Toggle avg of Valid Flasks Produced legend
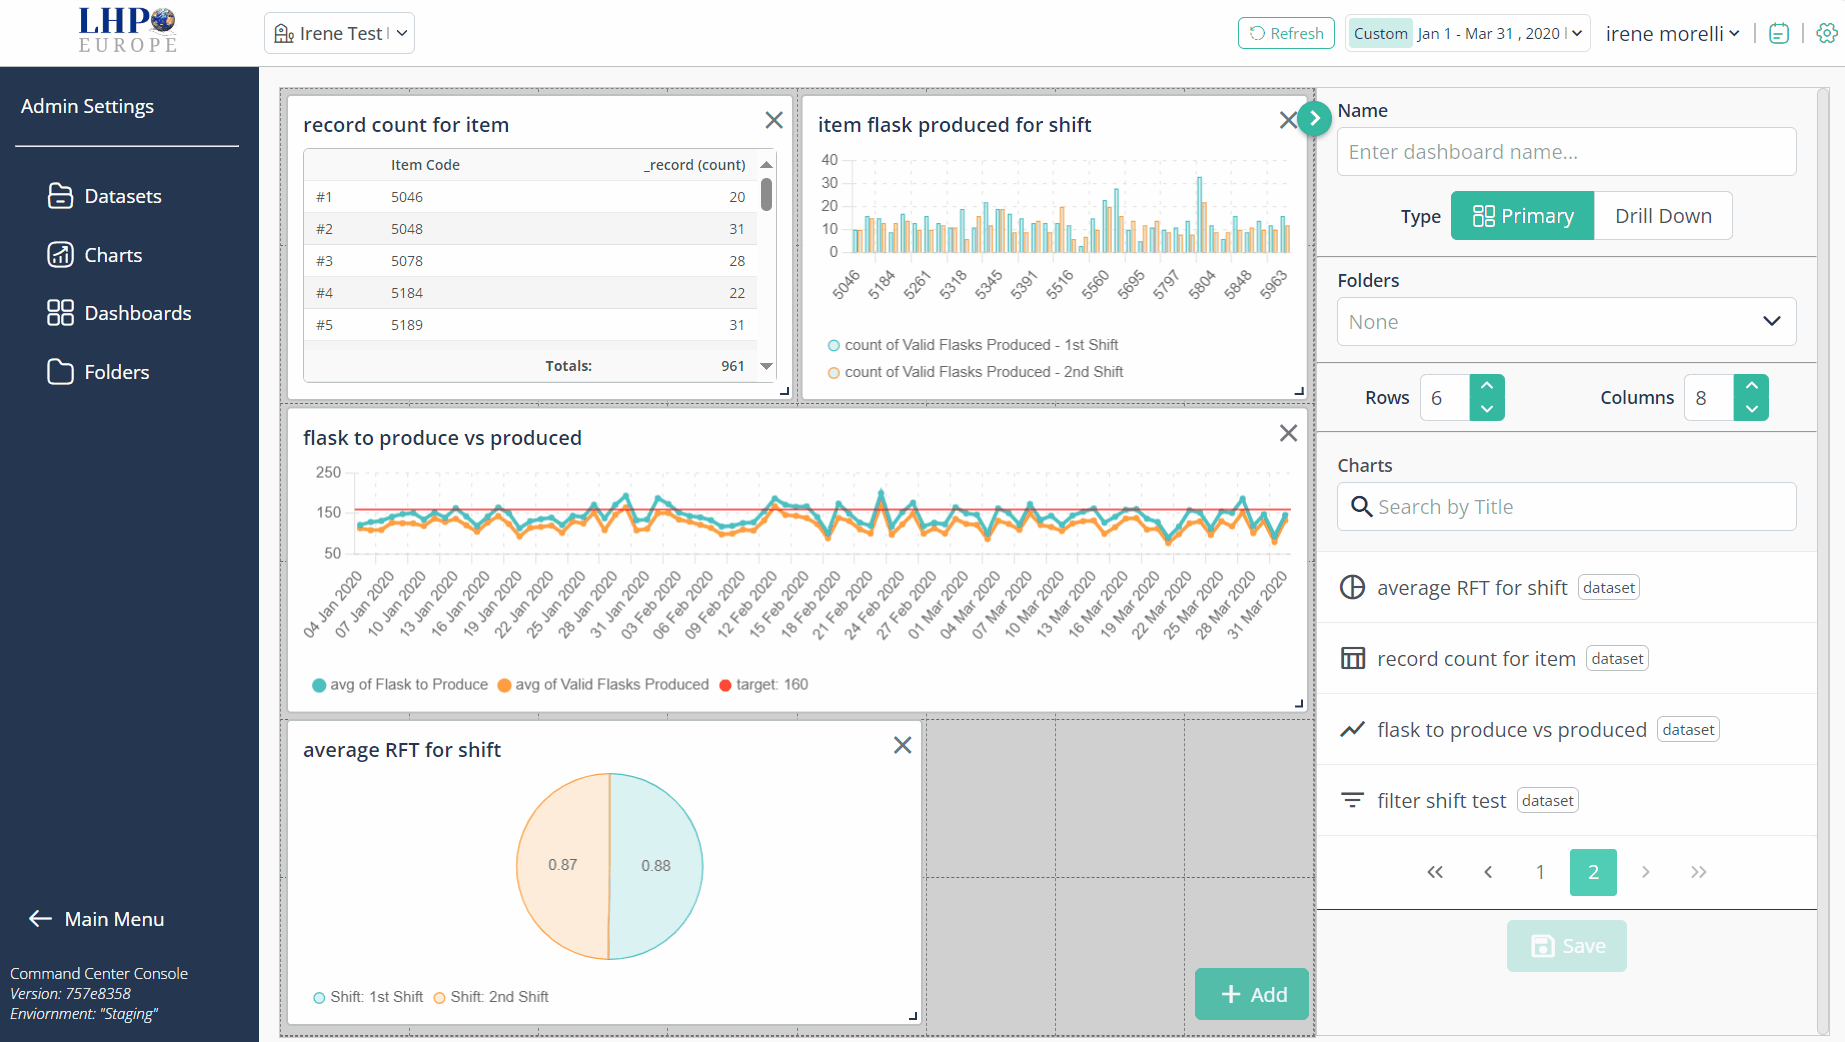Viewport: 1845px width, 1042px height. [603, 685]
